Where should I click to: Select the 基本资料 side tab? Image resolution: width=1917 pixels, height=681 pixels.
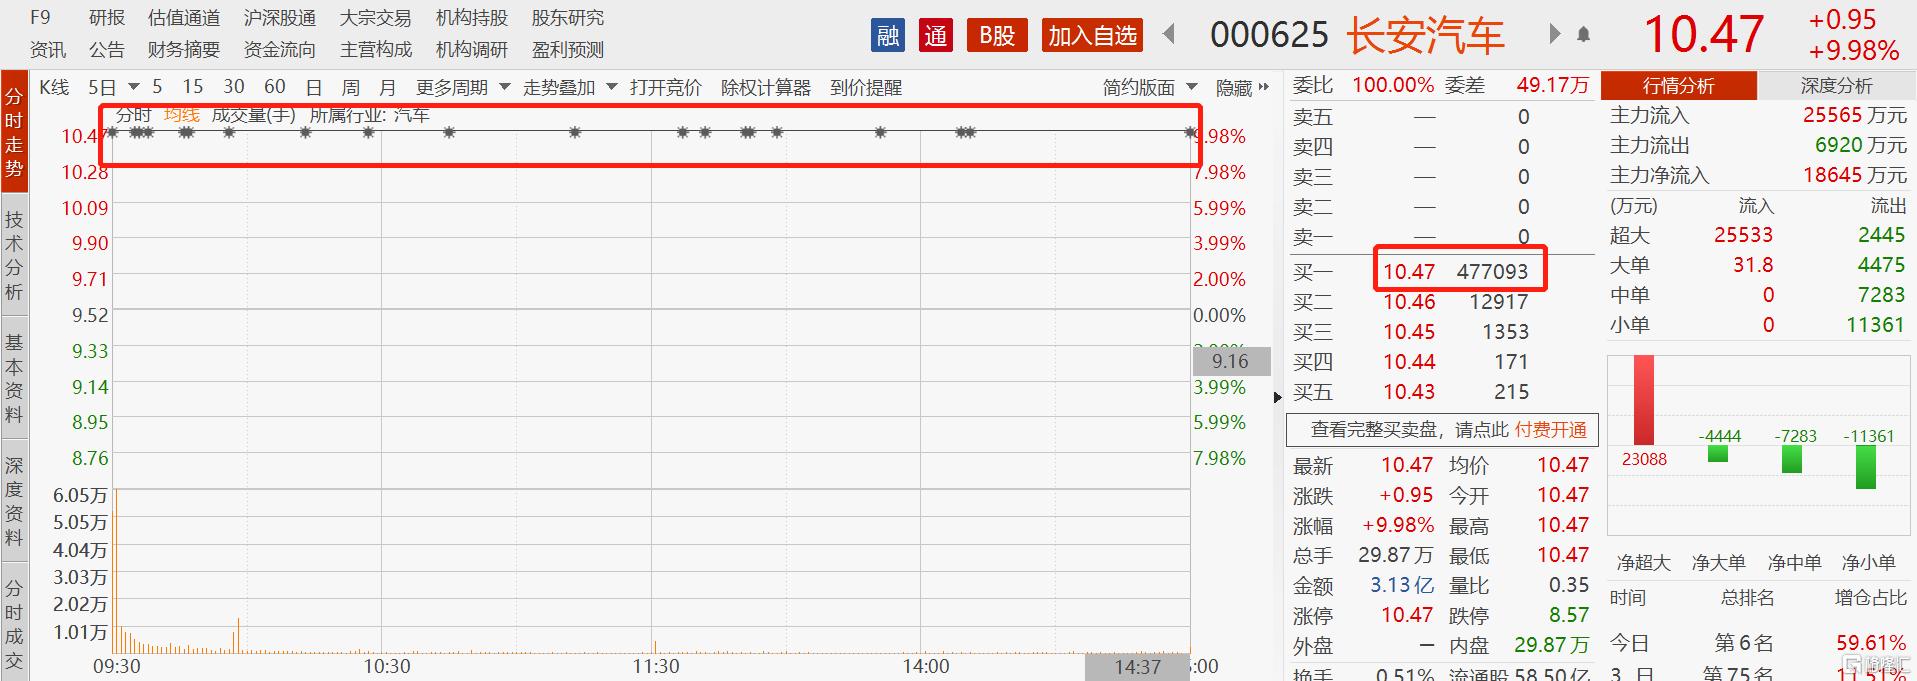(14, 378)
